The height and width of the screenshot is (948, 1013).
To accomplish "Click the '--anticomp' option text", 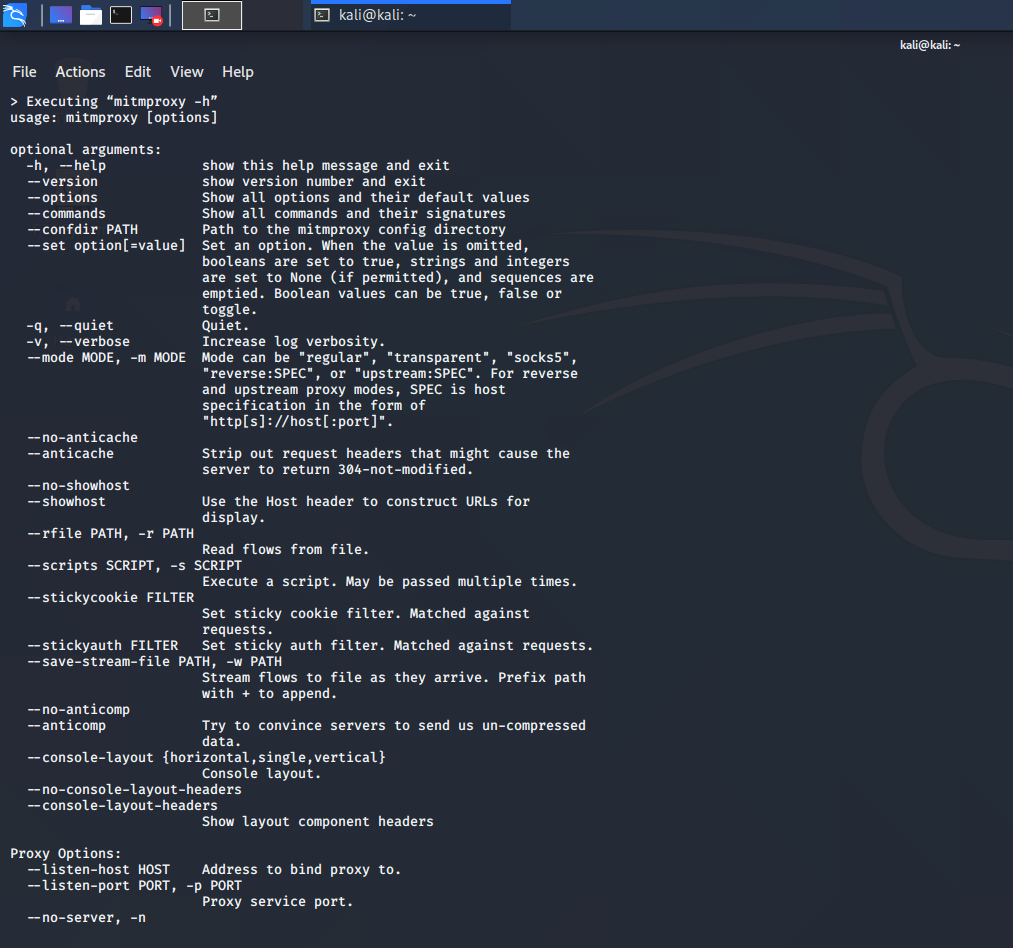I will 66,726.
